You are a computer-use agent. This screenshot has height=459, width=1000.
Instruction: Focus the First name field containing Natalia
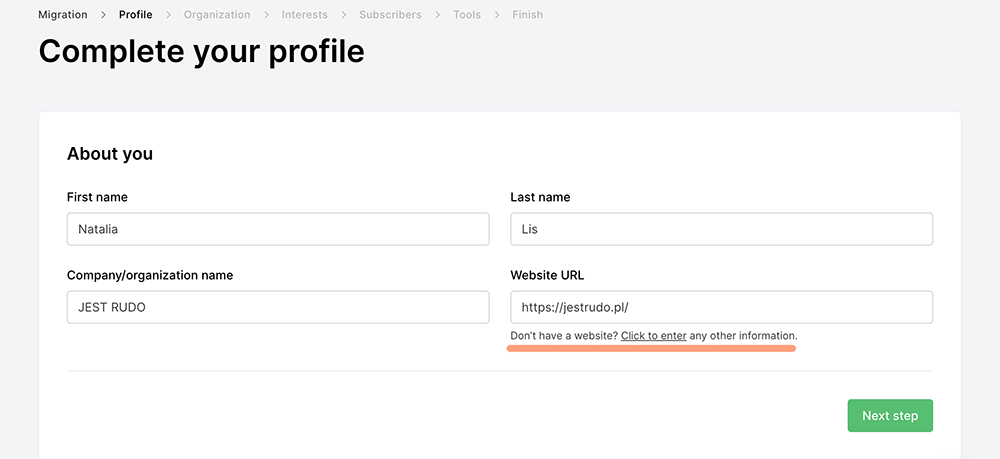(x=278, y=229)
